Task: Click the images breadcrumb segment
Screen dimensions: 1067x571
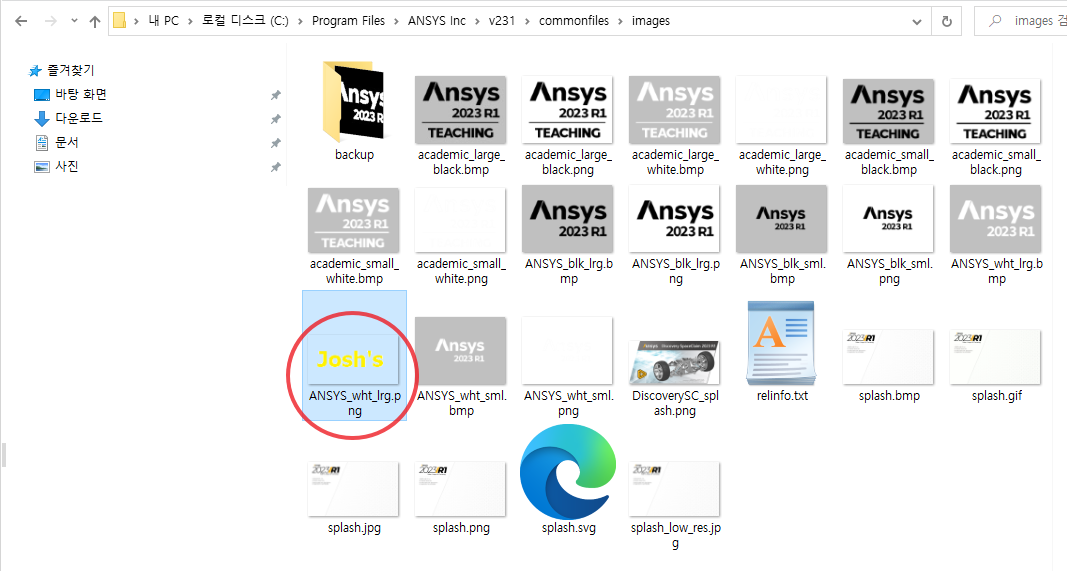Action: click(651, 21)
